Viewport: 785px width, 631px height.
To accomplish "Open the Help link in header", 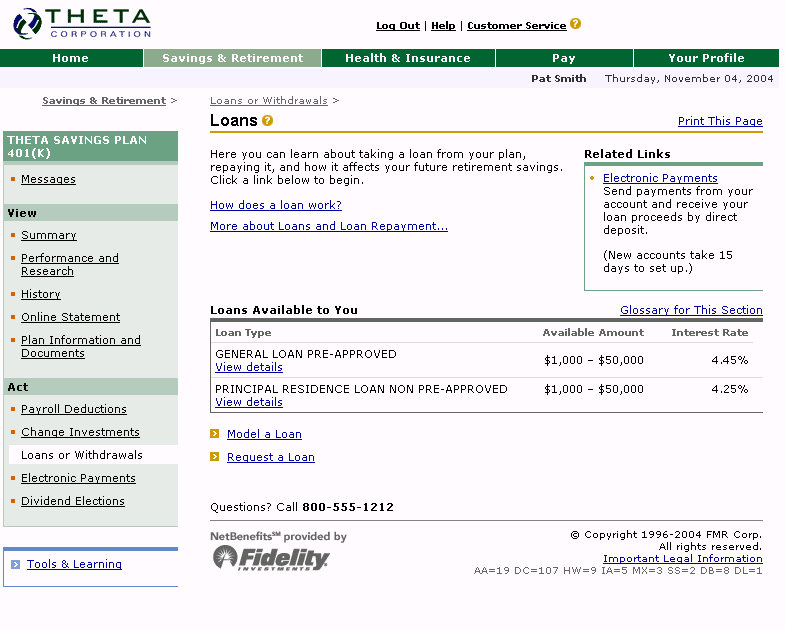I will click(443, 26).
